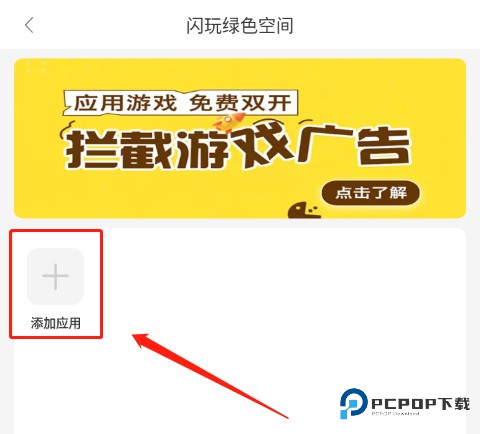The image size is (480, 434).
Task: Click the blue PCPOP logo icon
Action: pos(353,403)
